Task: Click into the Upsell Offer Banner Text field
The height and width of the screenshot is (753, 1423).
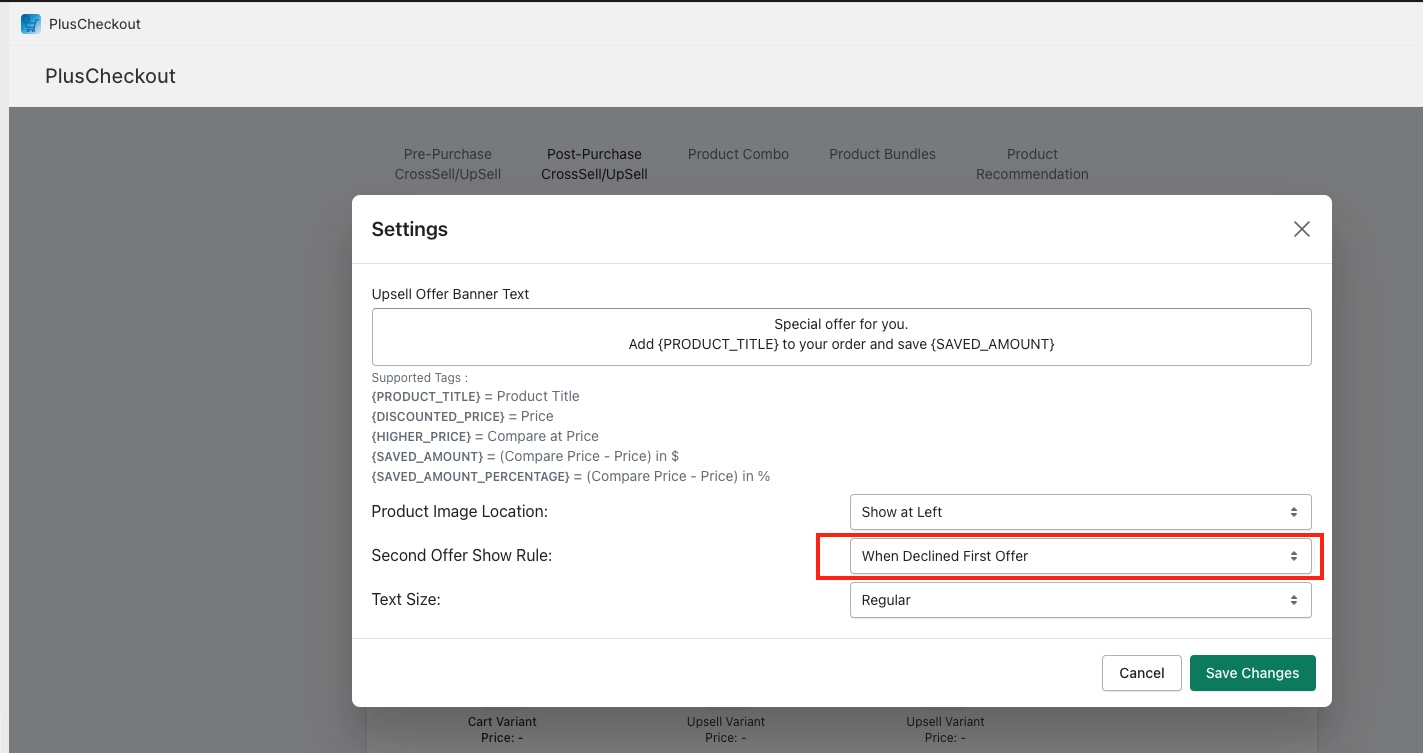Action: (x=841, y=336)
